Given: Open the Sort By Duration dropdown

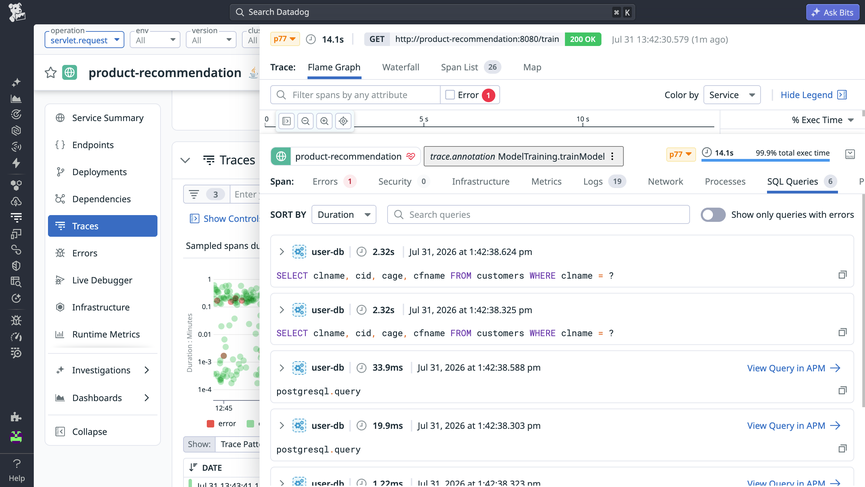Looking at the screenshot, I should [x=344, y=215].
